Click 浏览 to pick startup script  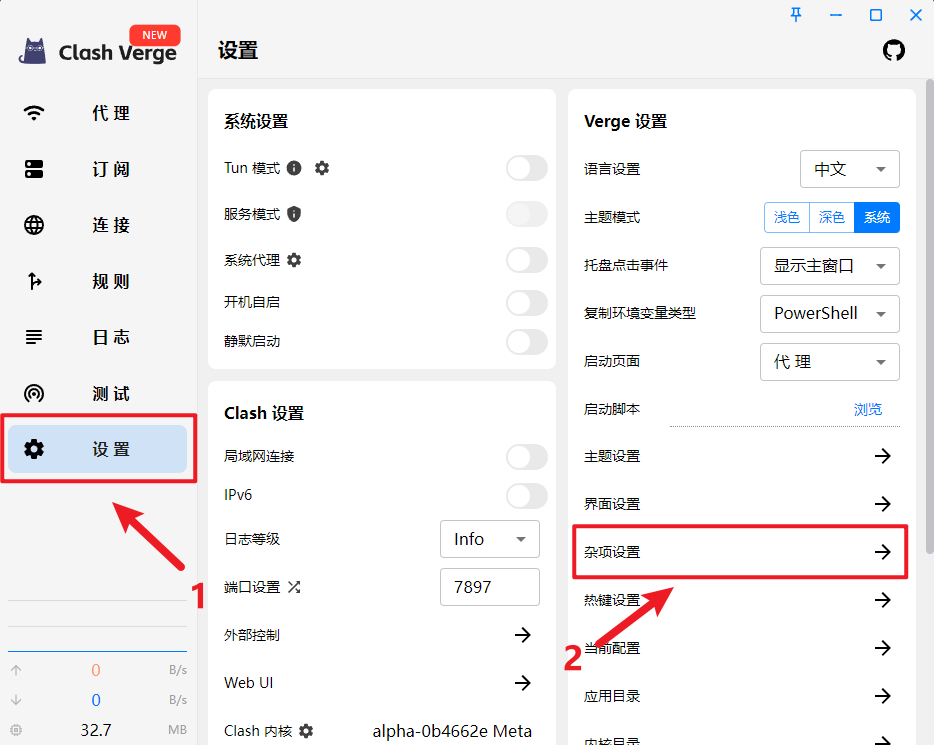pos(867,409)
